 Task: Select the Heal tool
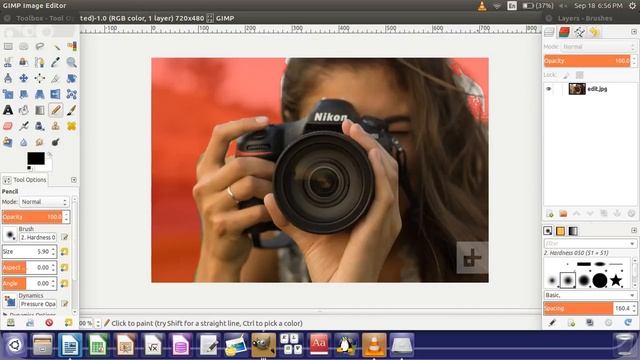pyautogui.click(x=72, y=126)
